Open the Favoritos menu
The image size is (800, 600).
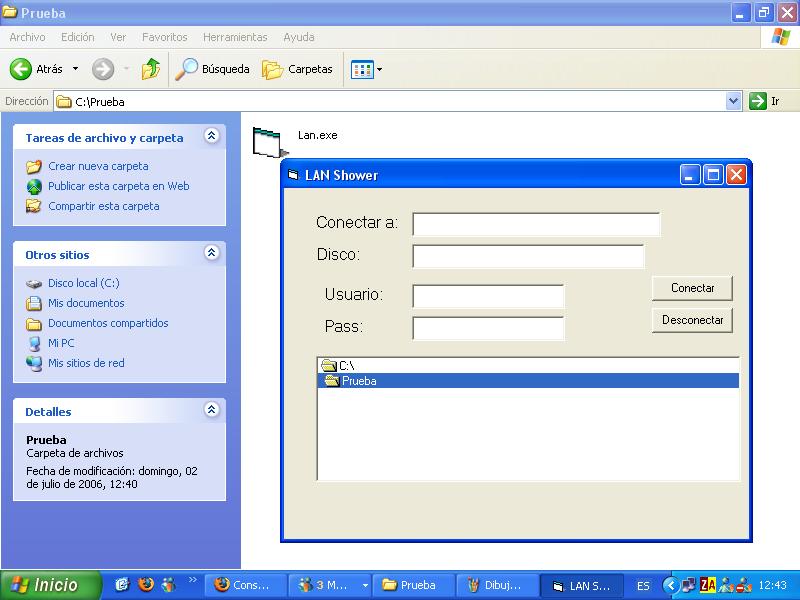(164, 37)
